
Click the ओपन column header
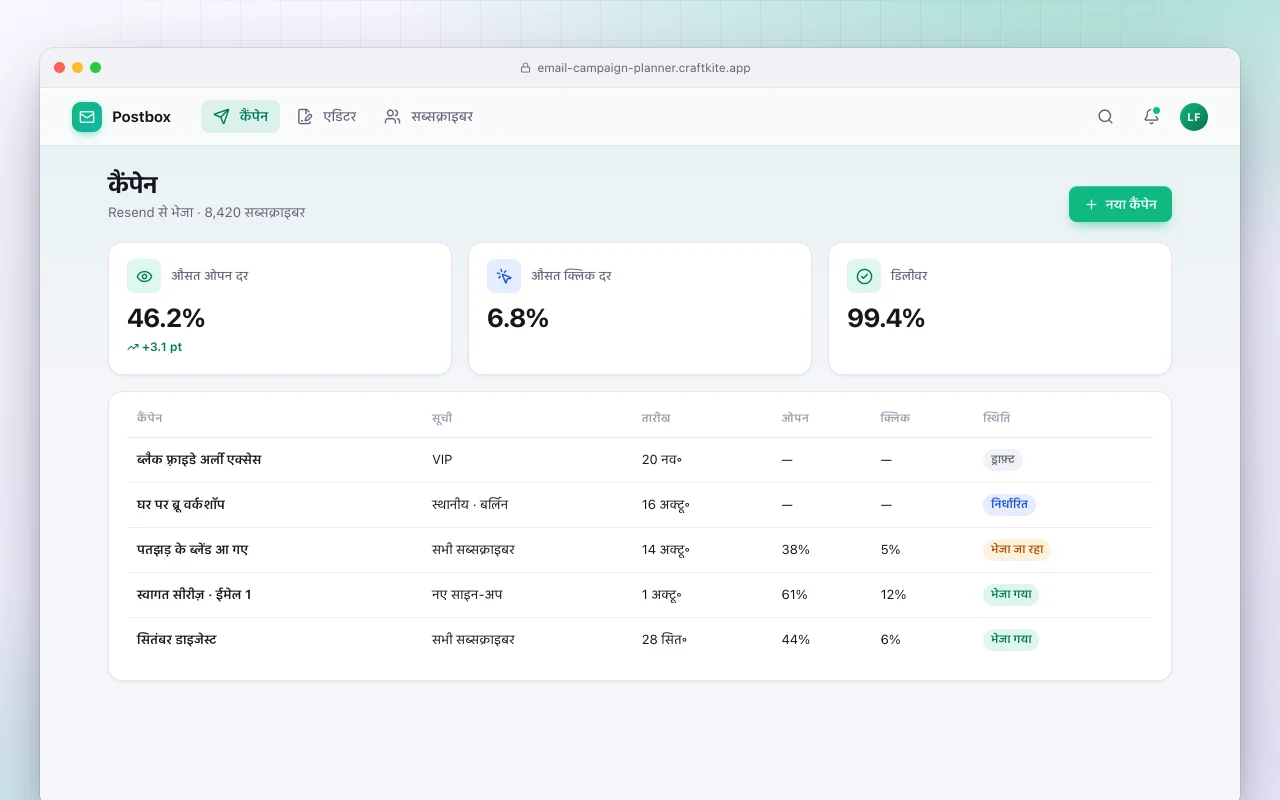pos(795,418)
